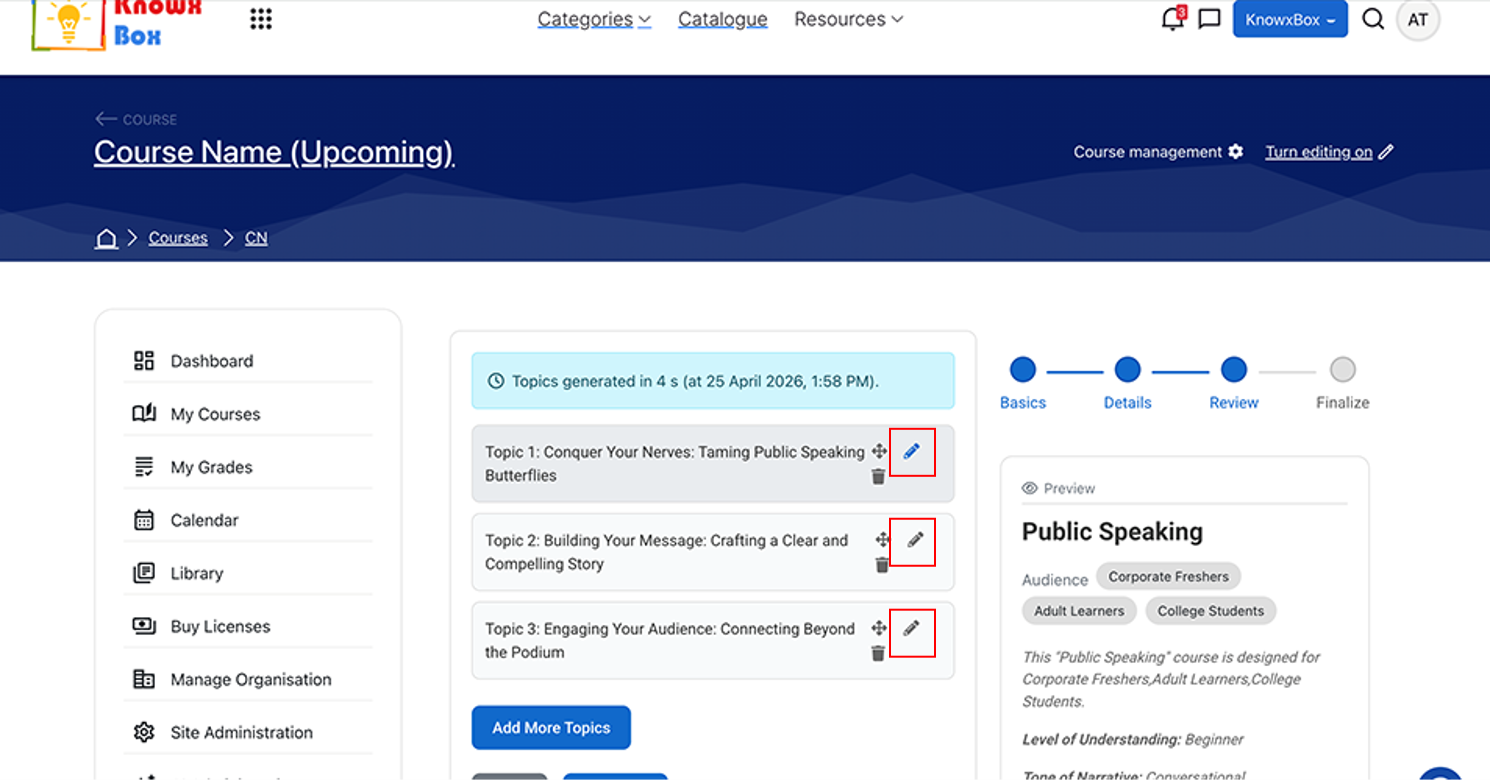The height and width of the screenshot is (780, 1490).
Task: Go to the Review progress step
Action: (1234, 384)
